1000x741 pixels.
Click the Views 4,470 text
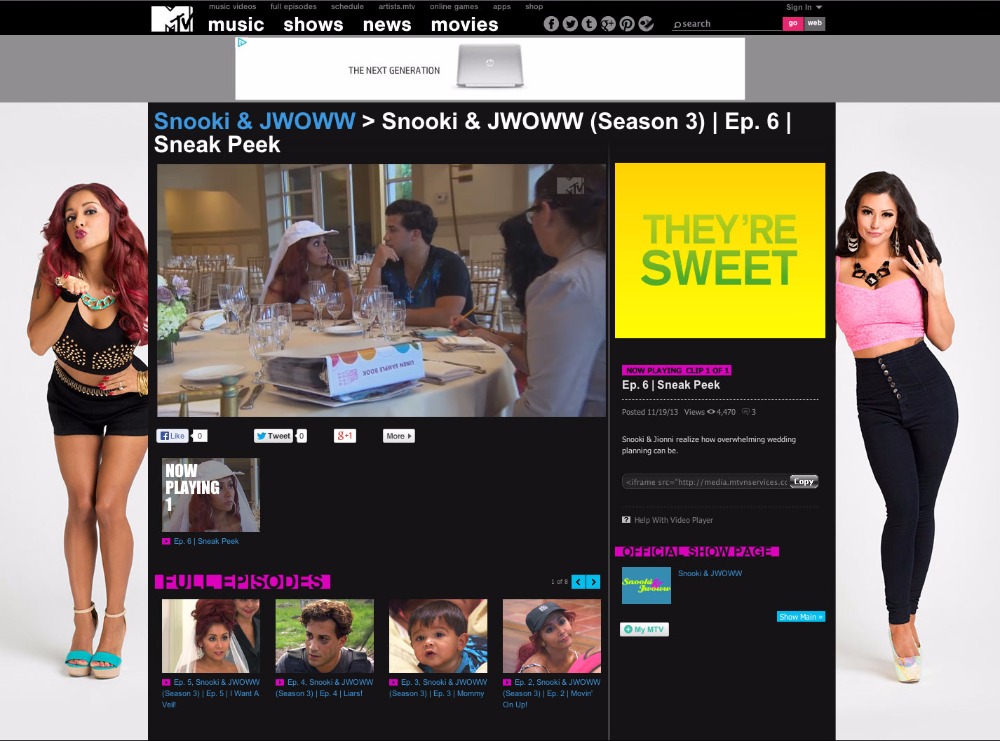(x=710, y=412)
